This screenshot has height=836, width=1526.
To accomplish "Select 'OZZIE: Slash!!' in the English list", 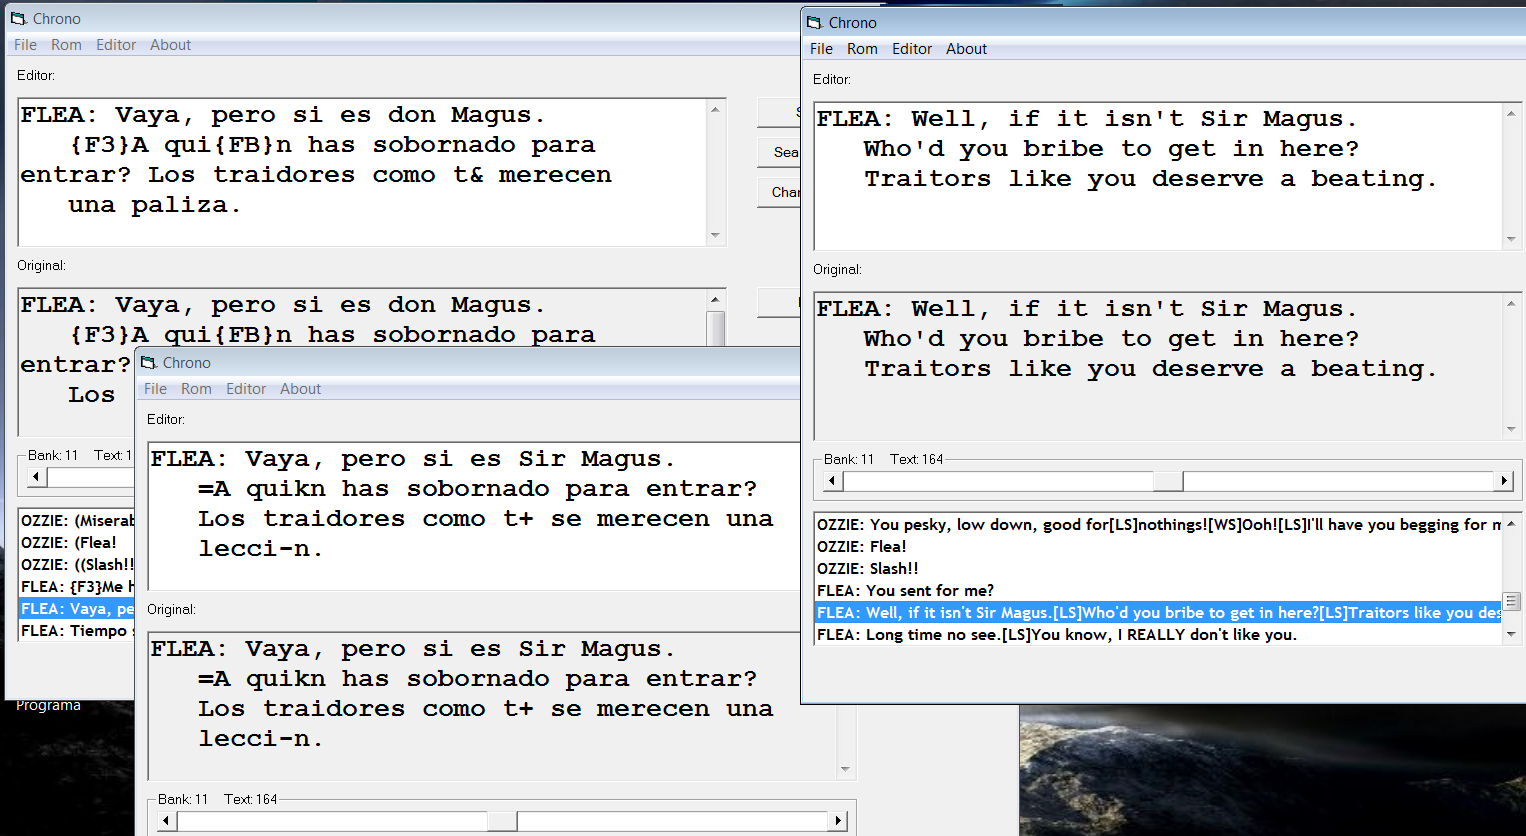I will (867, 569).
